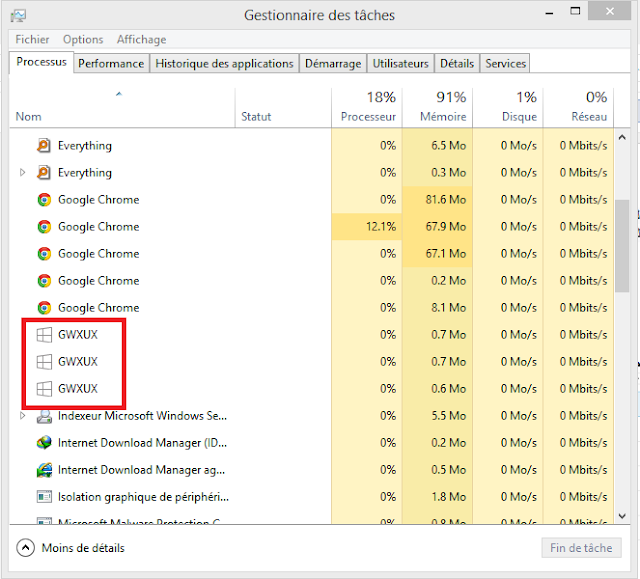This screenshot has width=640, height=579.
Task: Click the Moins de détails label
Action: point(83,548)
